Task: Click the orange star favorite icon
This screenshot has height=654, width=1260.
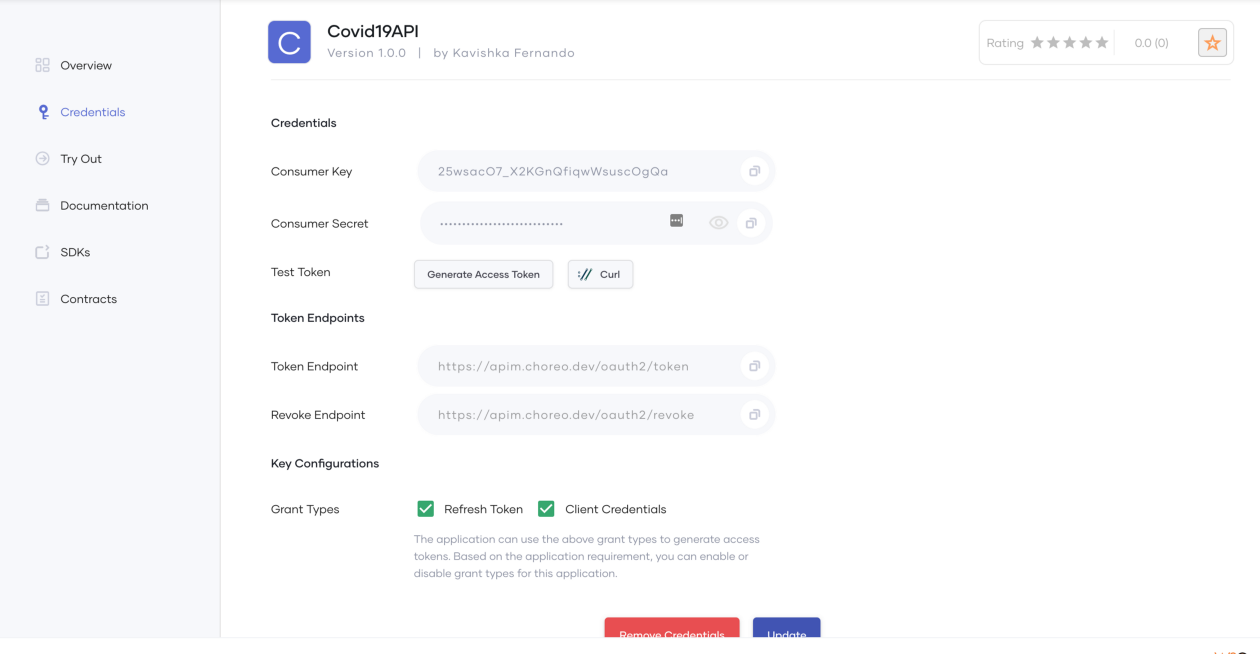Action: [x=1212, y=43]
